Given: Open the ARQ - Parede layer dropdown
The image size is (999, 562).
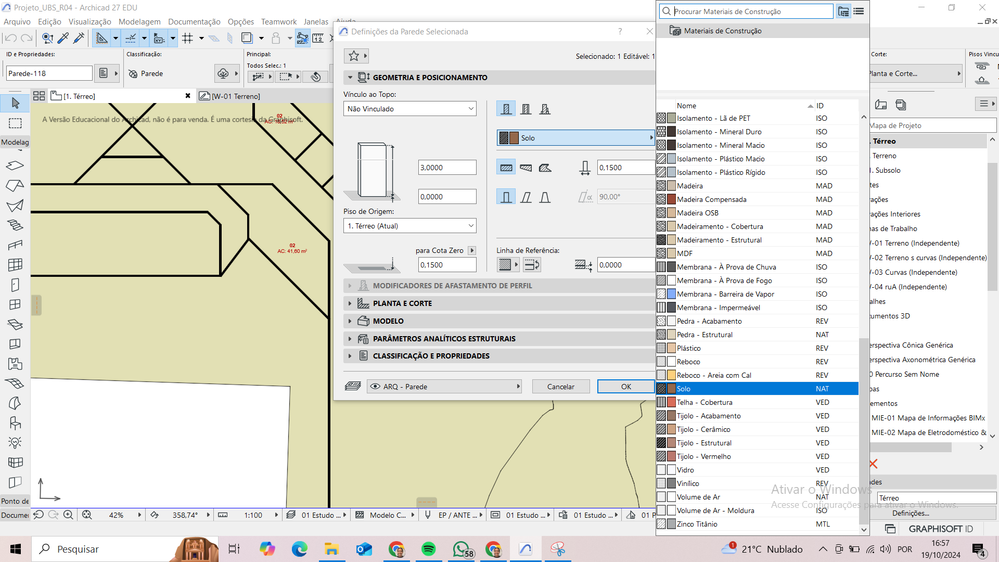Looking at the screenshot, I should (444, 386).
